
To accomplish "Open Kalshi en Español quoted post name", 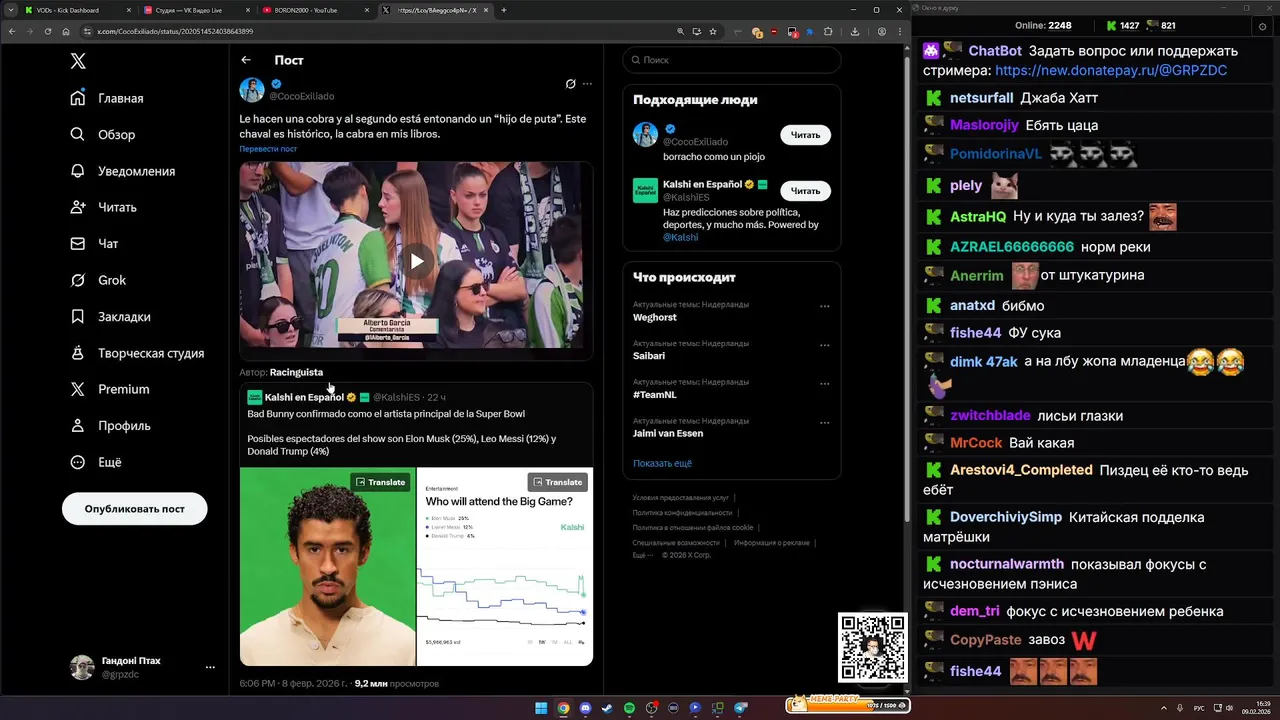I will (304, 397).
